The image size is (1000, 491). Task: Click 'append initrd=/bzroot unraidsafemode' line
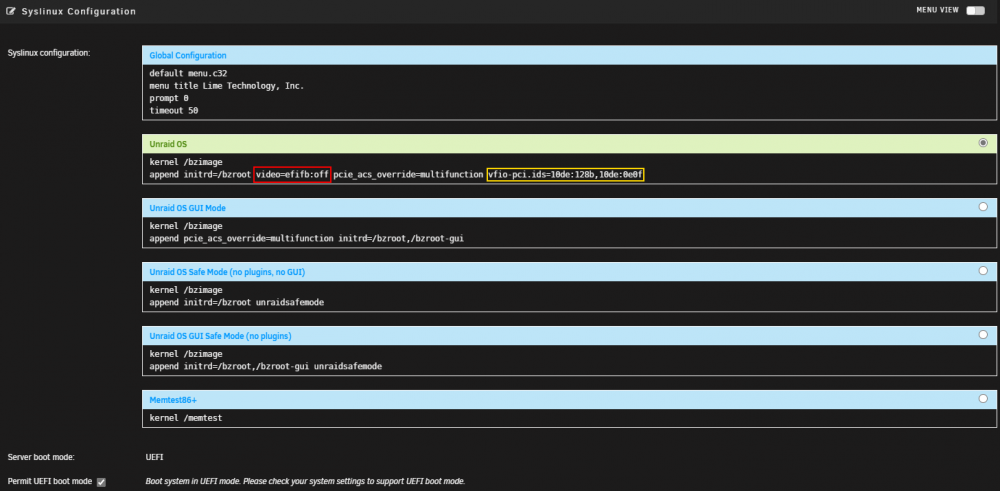[237, 302]
